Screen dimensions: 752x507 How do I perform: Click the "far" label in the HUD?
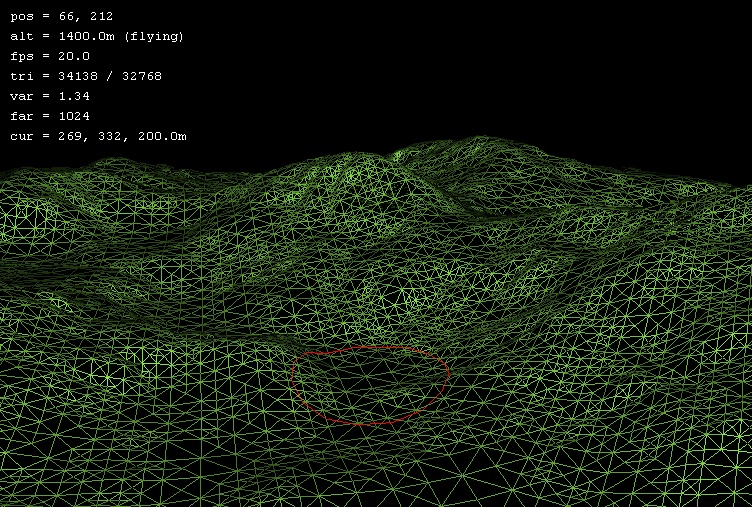tap(21, 116)
